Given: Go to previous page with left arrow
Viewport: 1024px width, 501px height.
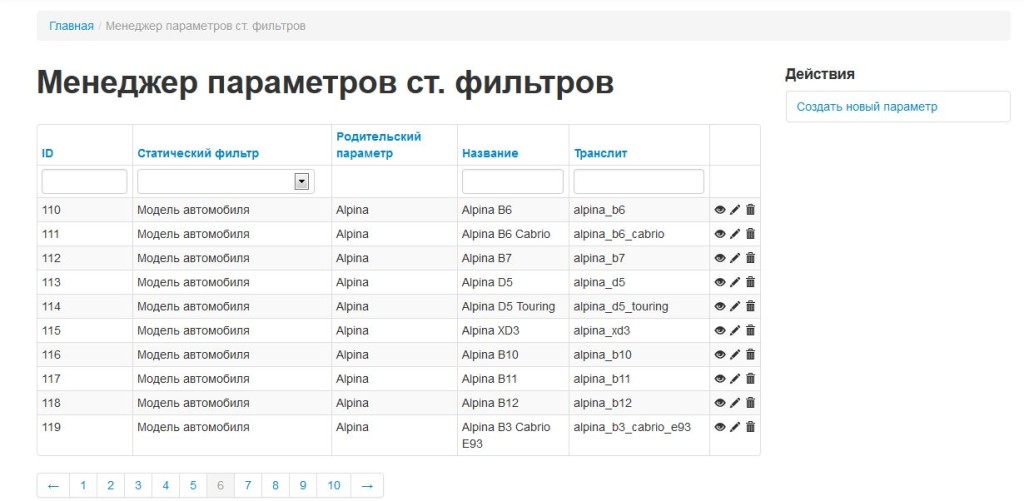Looking at the screenshot, I should 54,485.
